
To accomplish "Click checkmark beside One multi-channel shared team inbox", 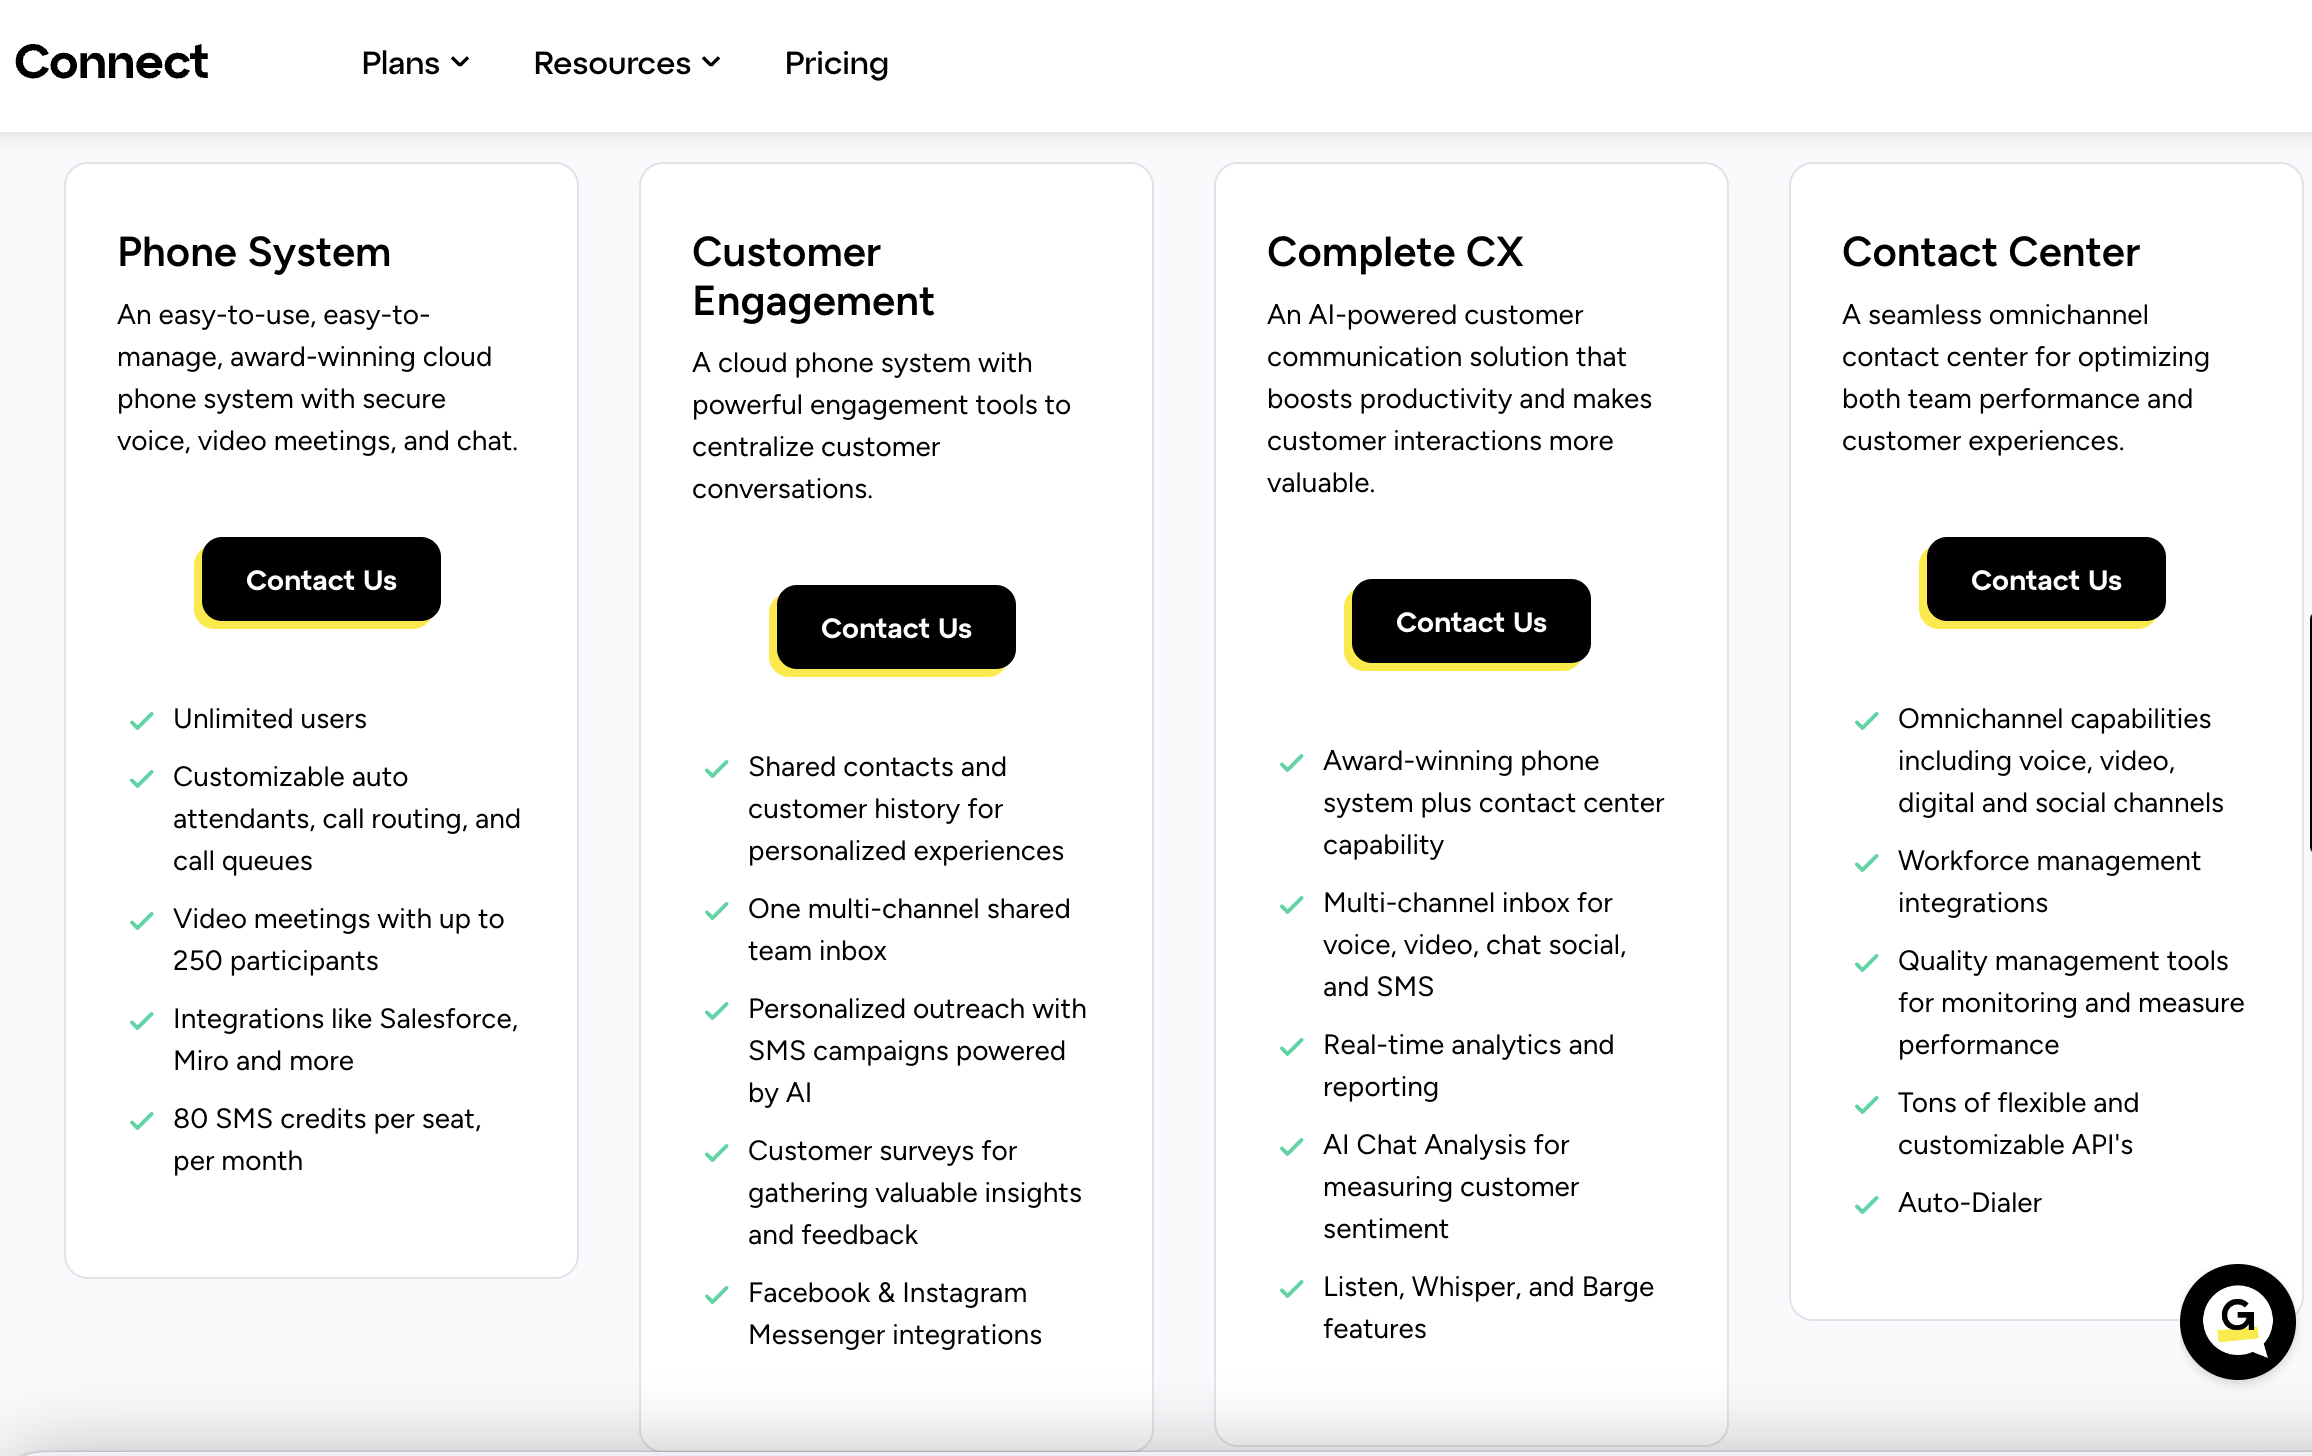I will (716, 911).
